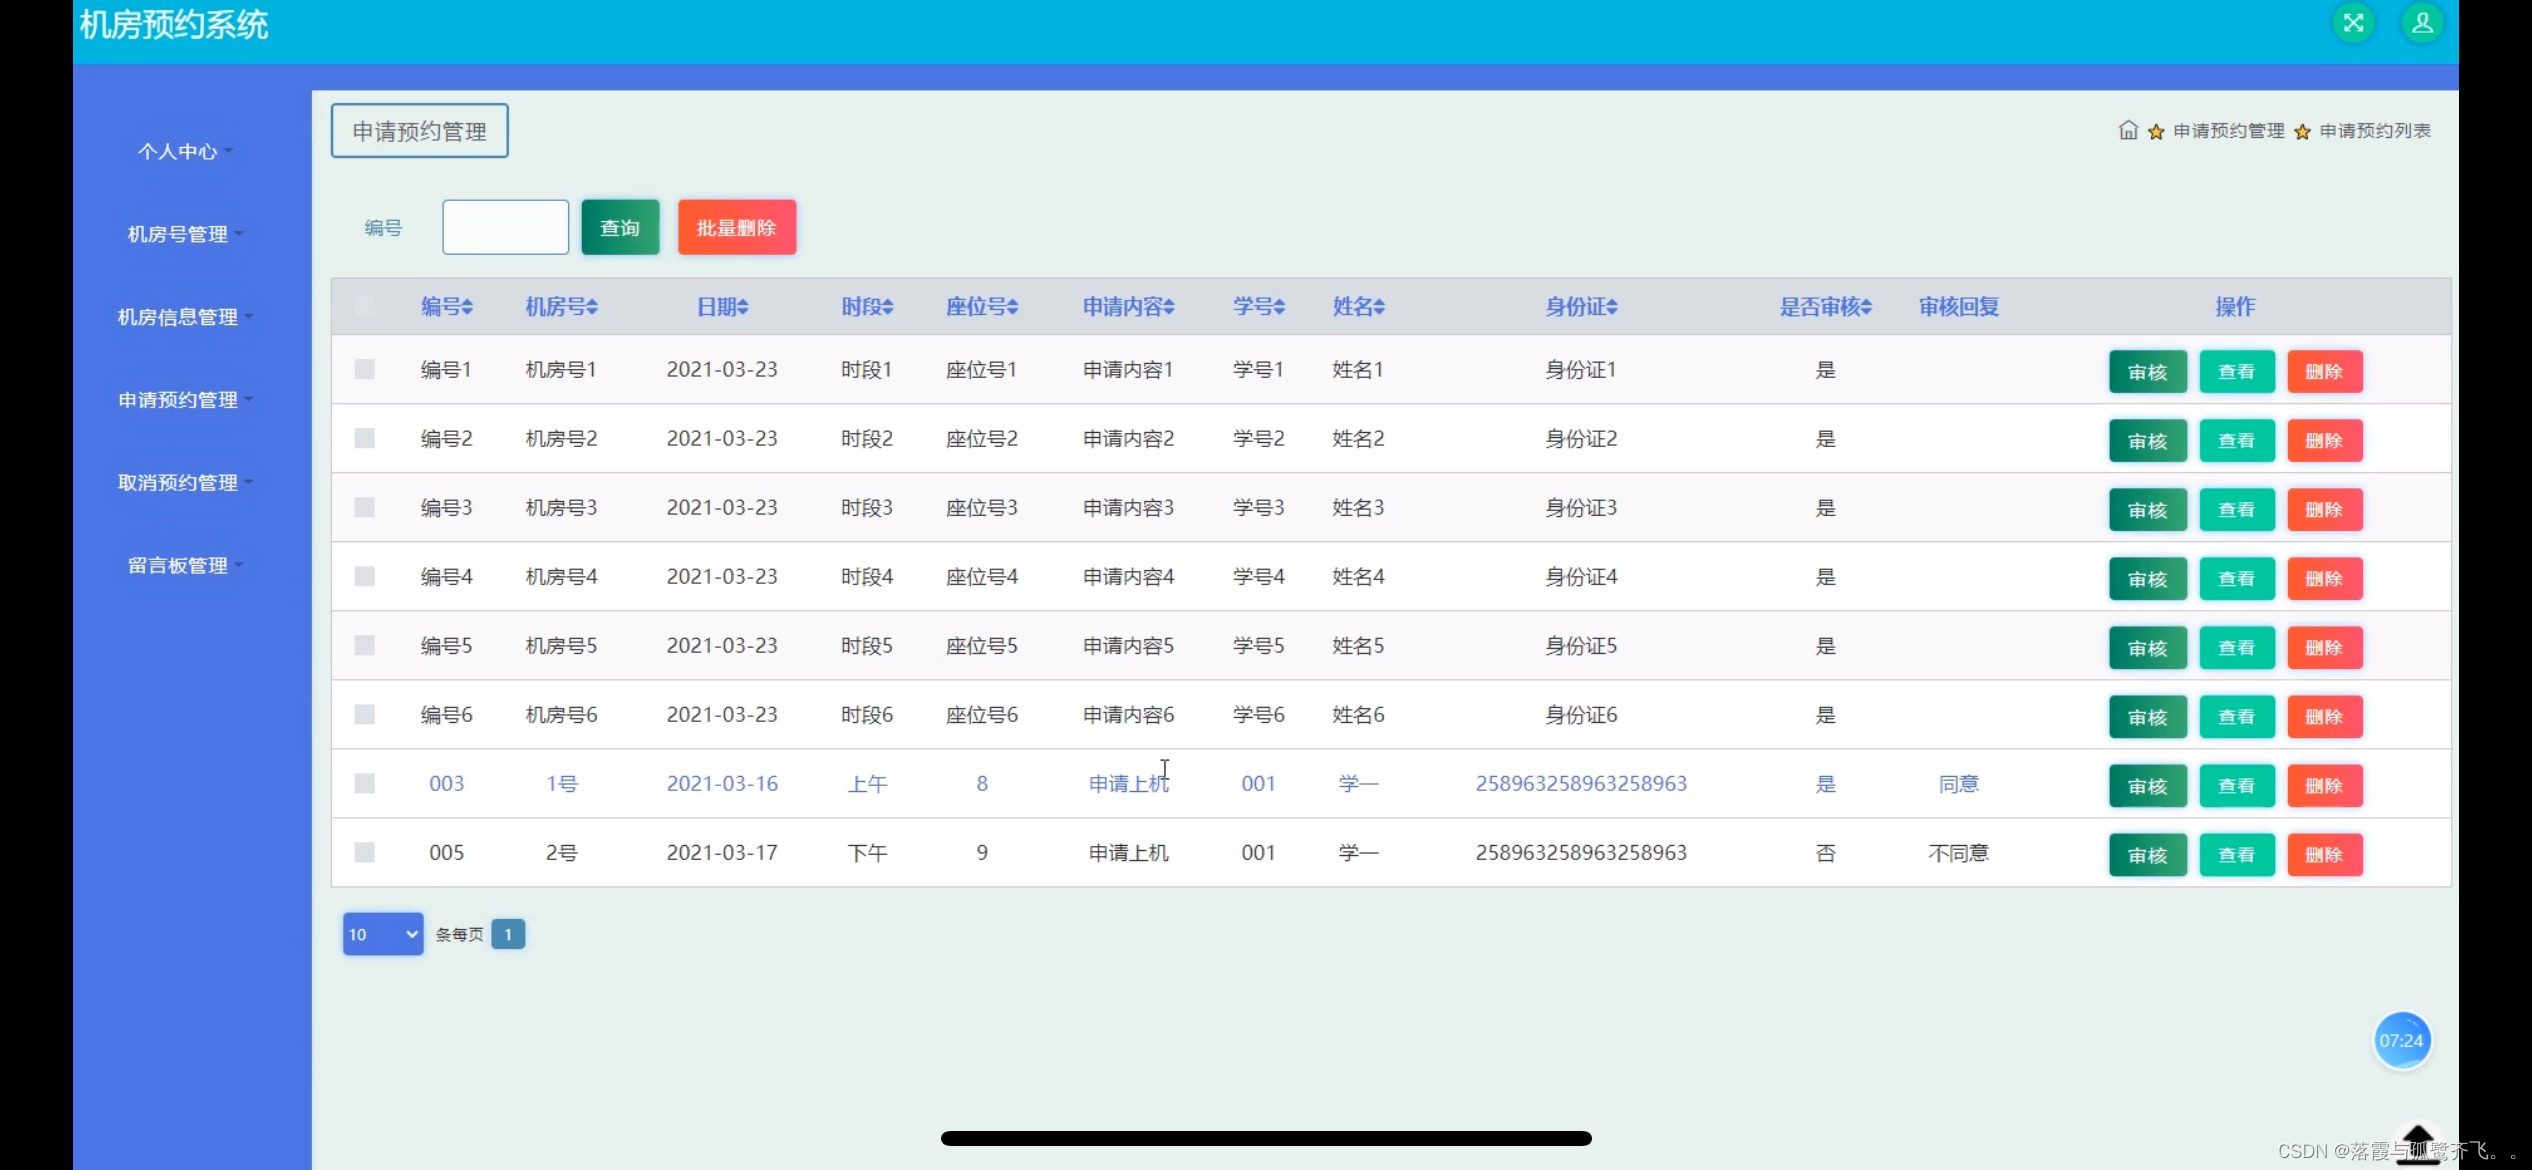Click 查看 button for row 编号1
This screenshot has width=2532, height=1170.
[x=2237, y=372]
